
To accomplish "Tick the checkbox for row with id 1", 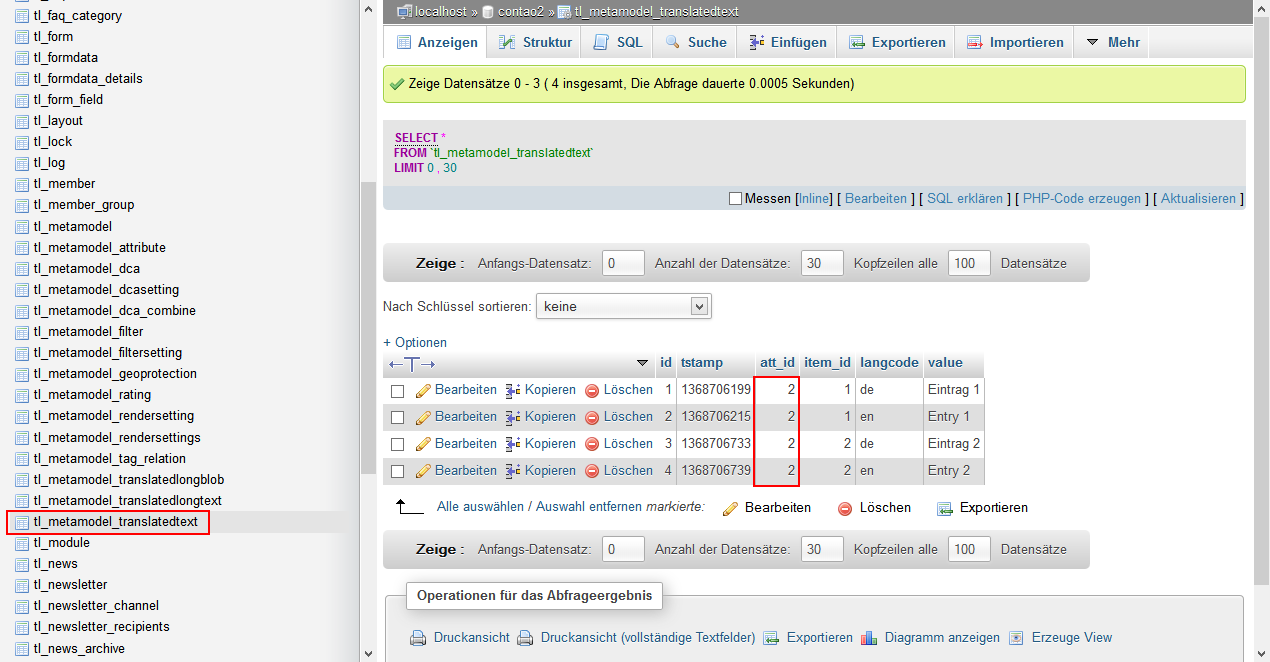I will click(397, 391).
